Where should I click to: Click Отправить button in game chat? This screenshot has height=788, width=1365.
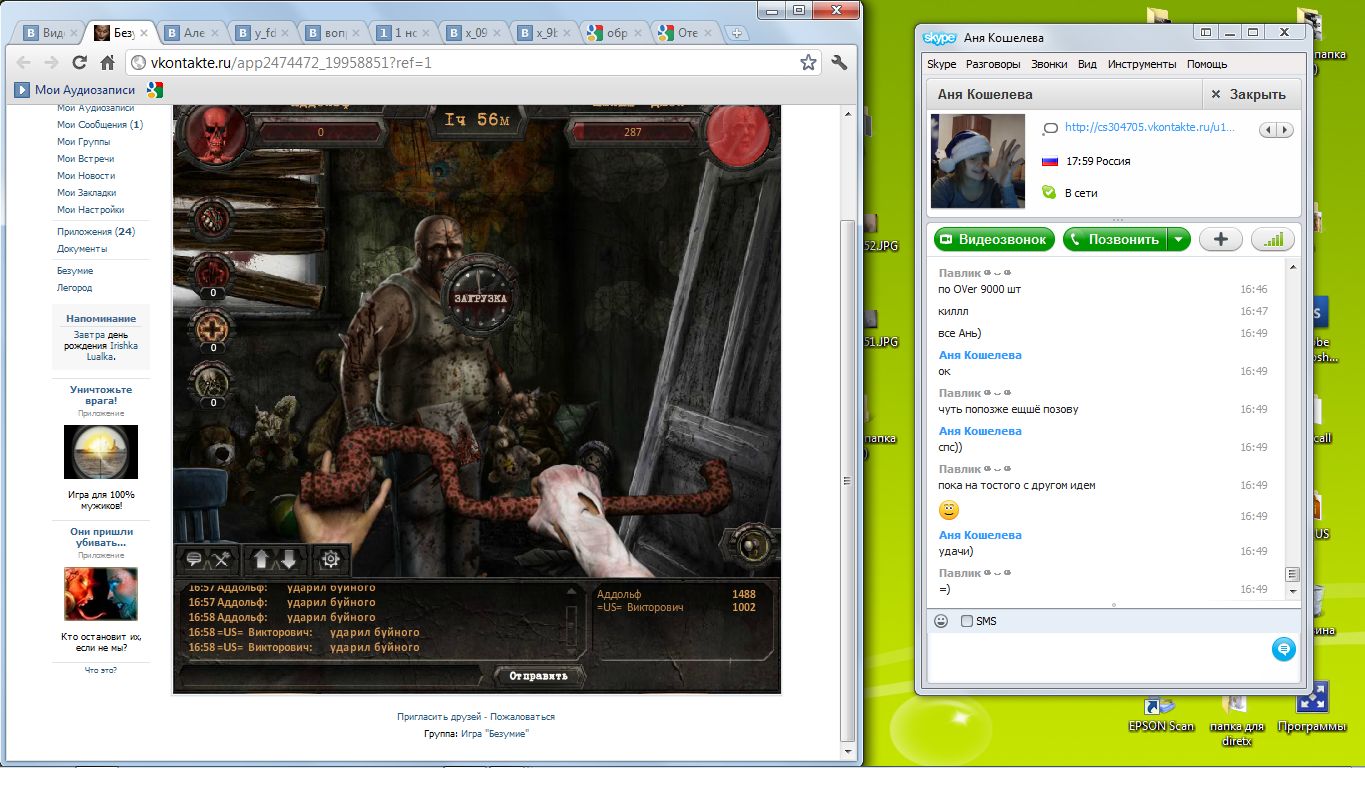pos(538,676)
